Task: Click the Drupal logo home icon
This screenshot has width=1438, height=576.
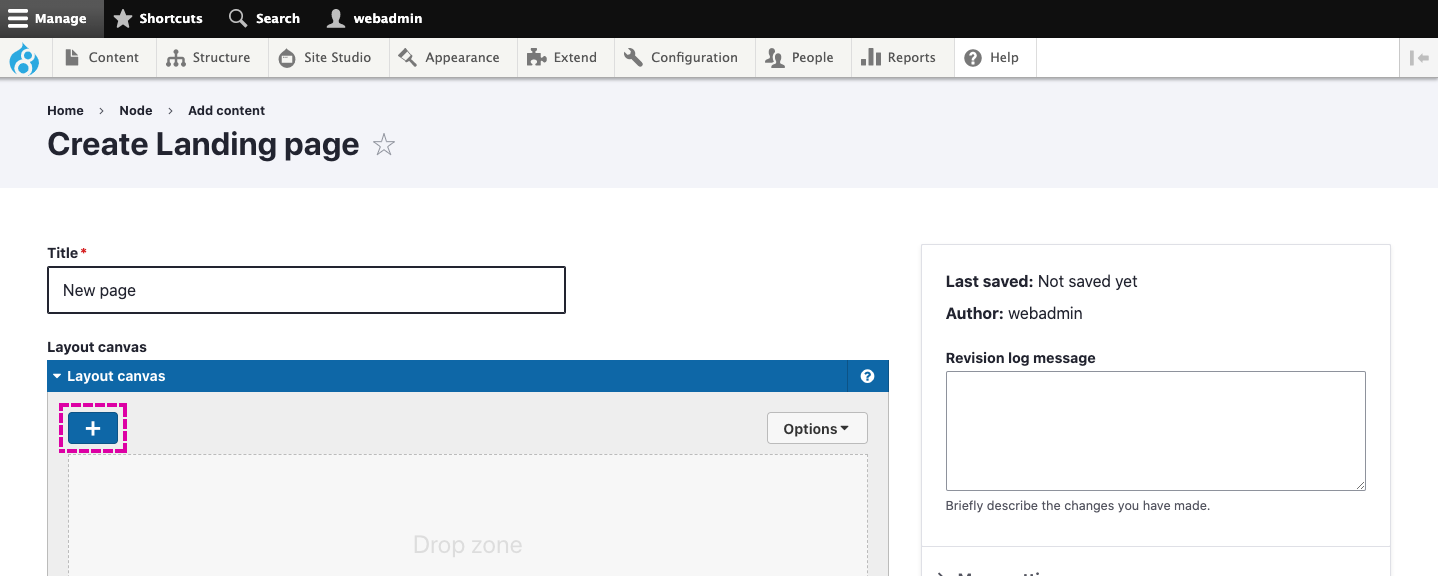Action: pos(24,58)
